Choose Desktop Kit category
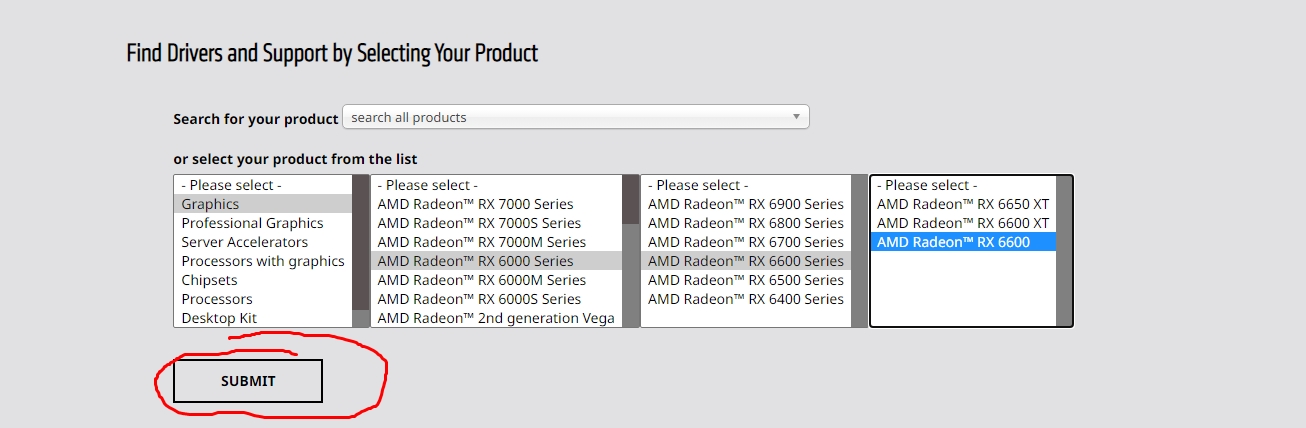 [219, 318]
